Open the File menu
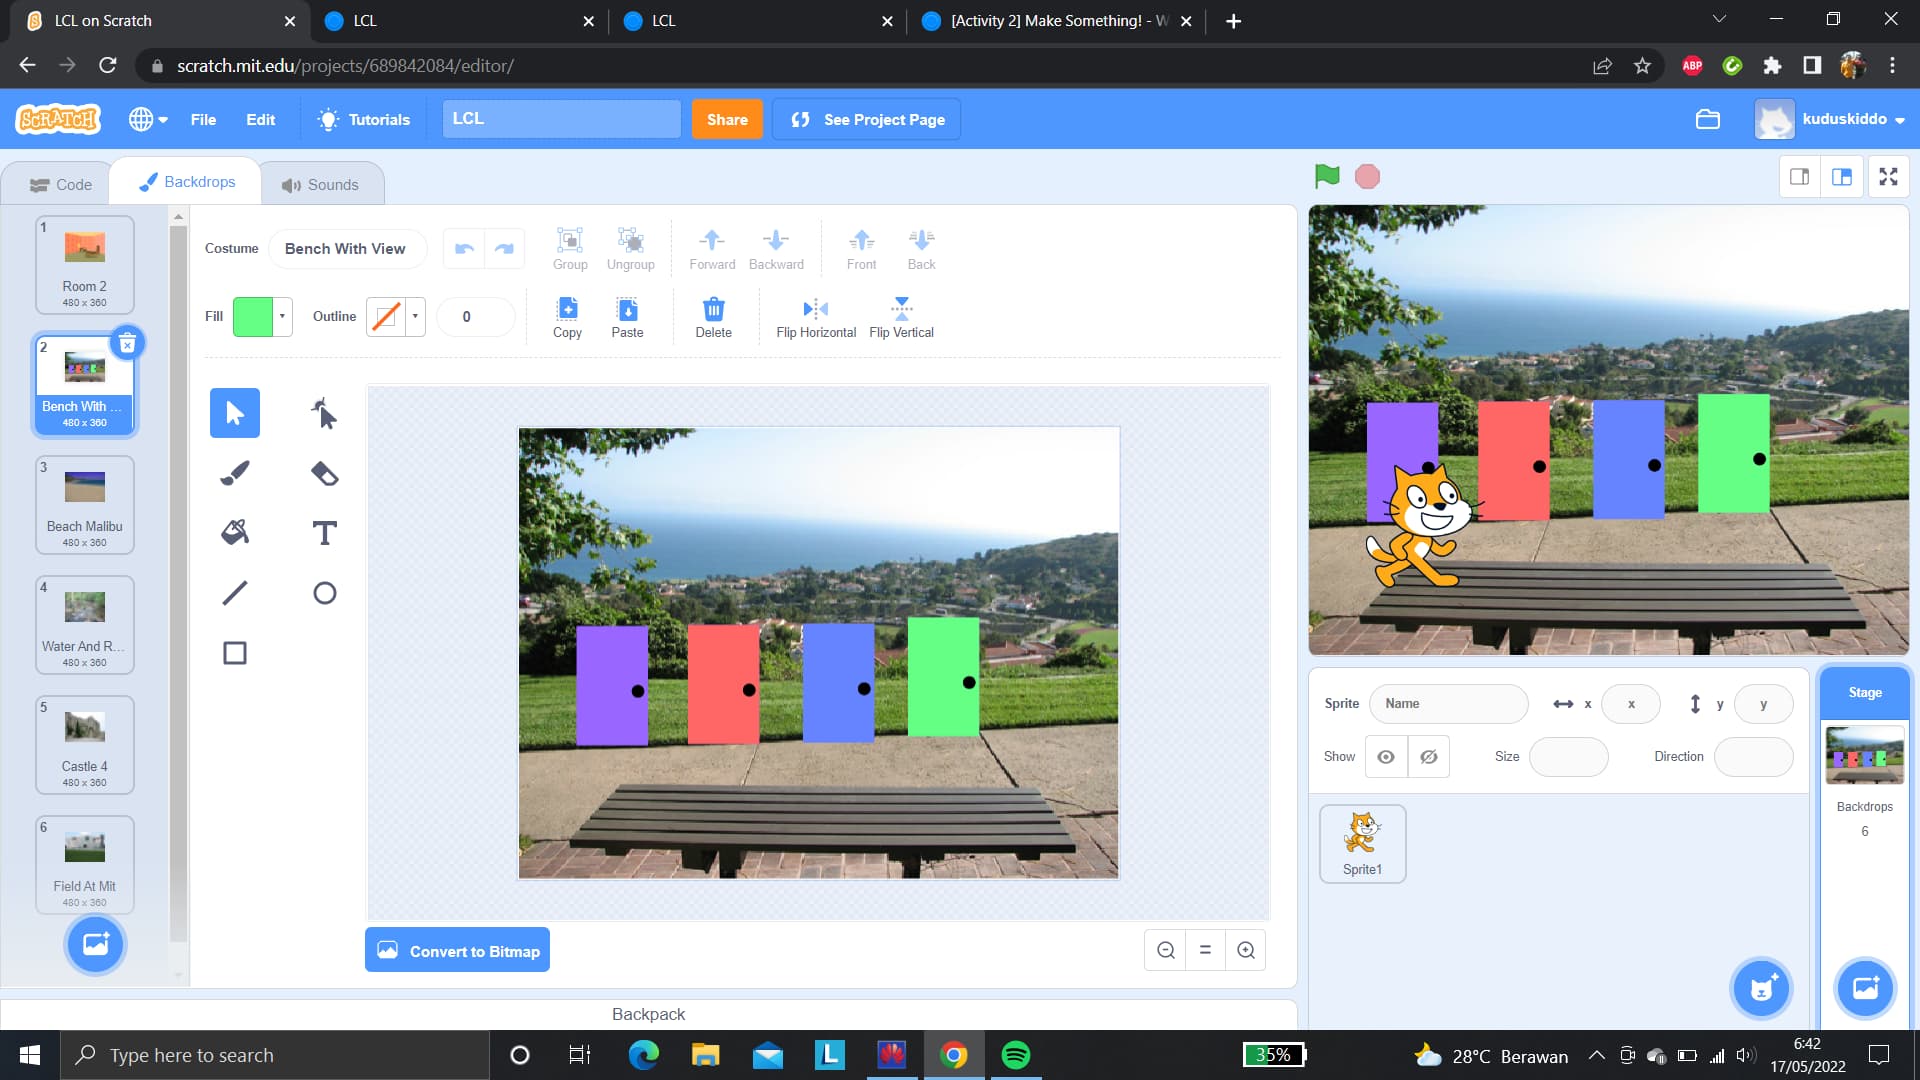Screen dimensions: 1920x1080 click(203, 119)
